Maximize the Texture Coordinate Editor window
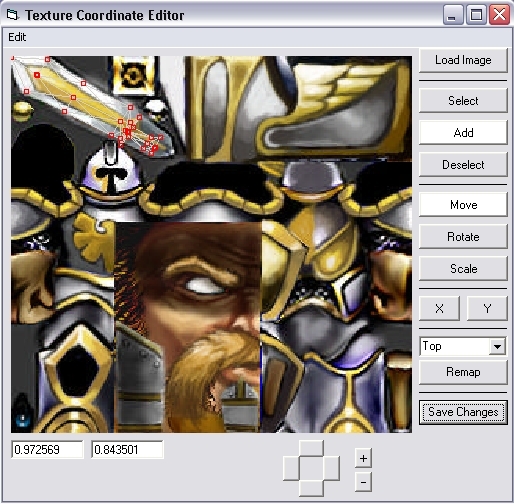This screenshot has height=504, width=514. 476,15
